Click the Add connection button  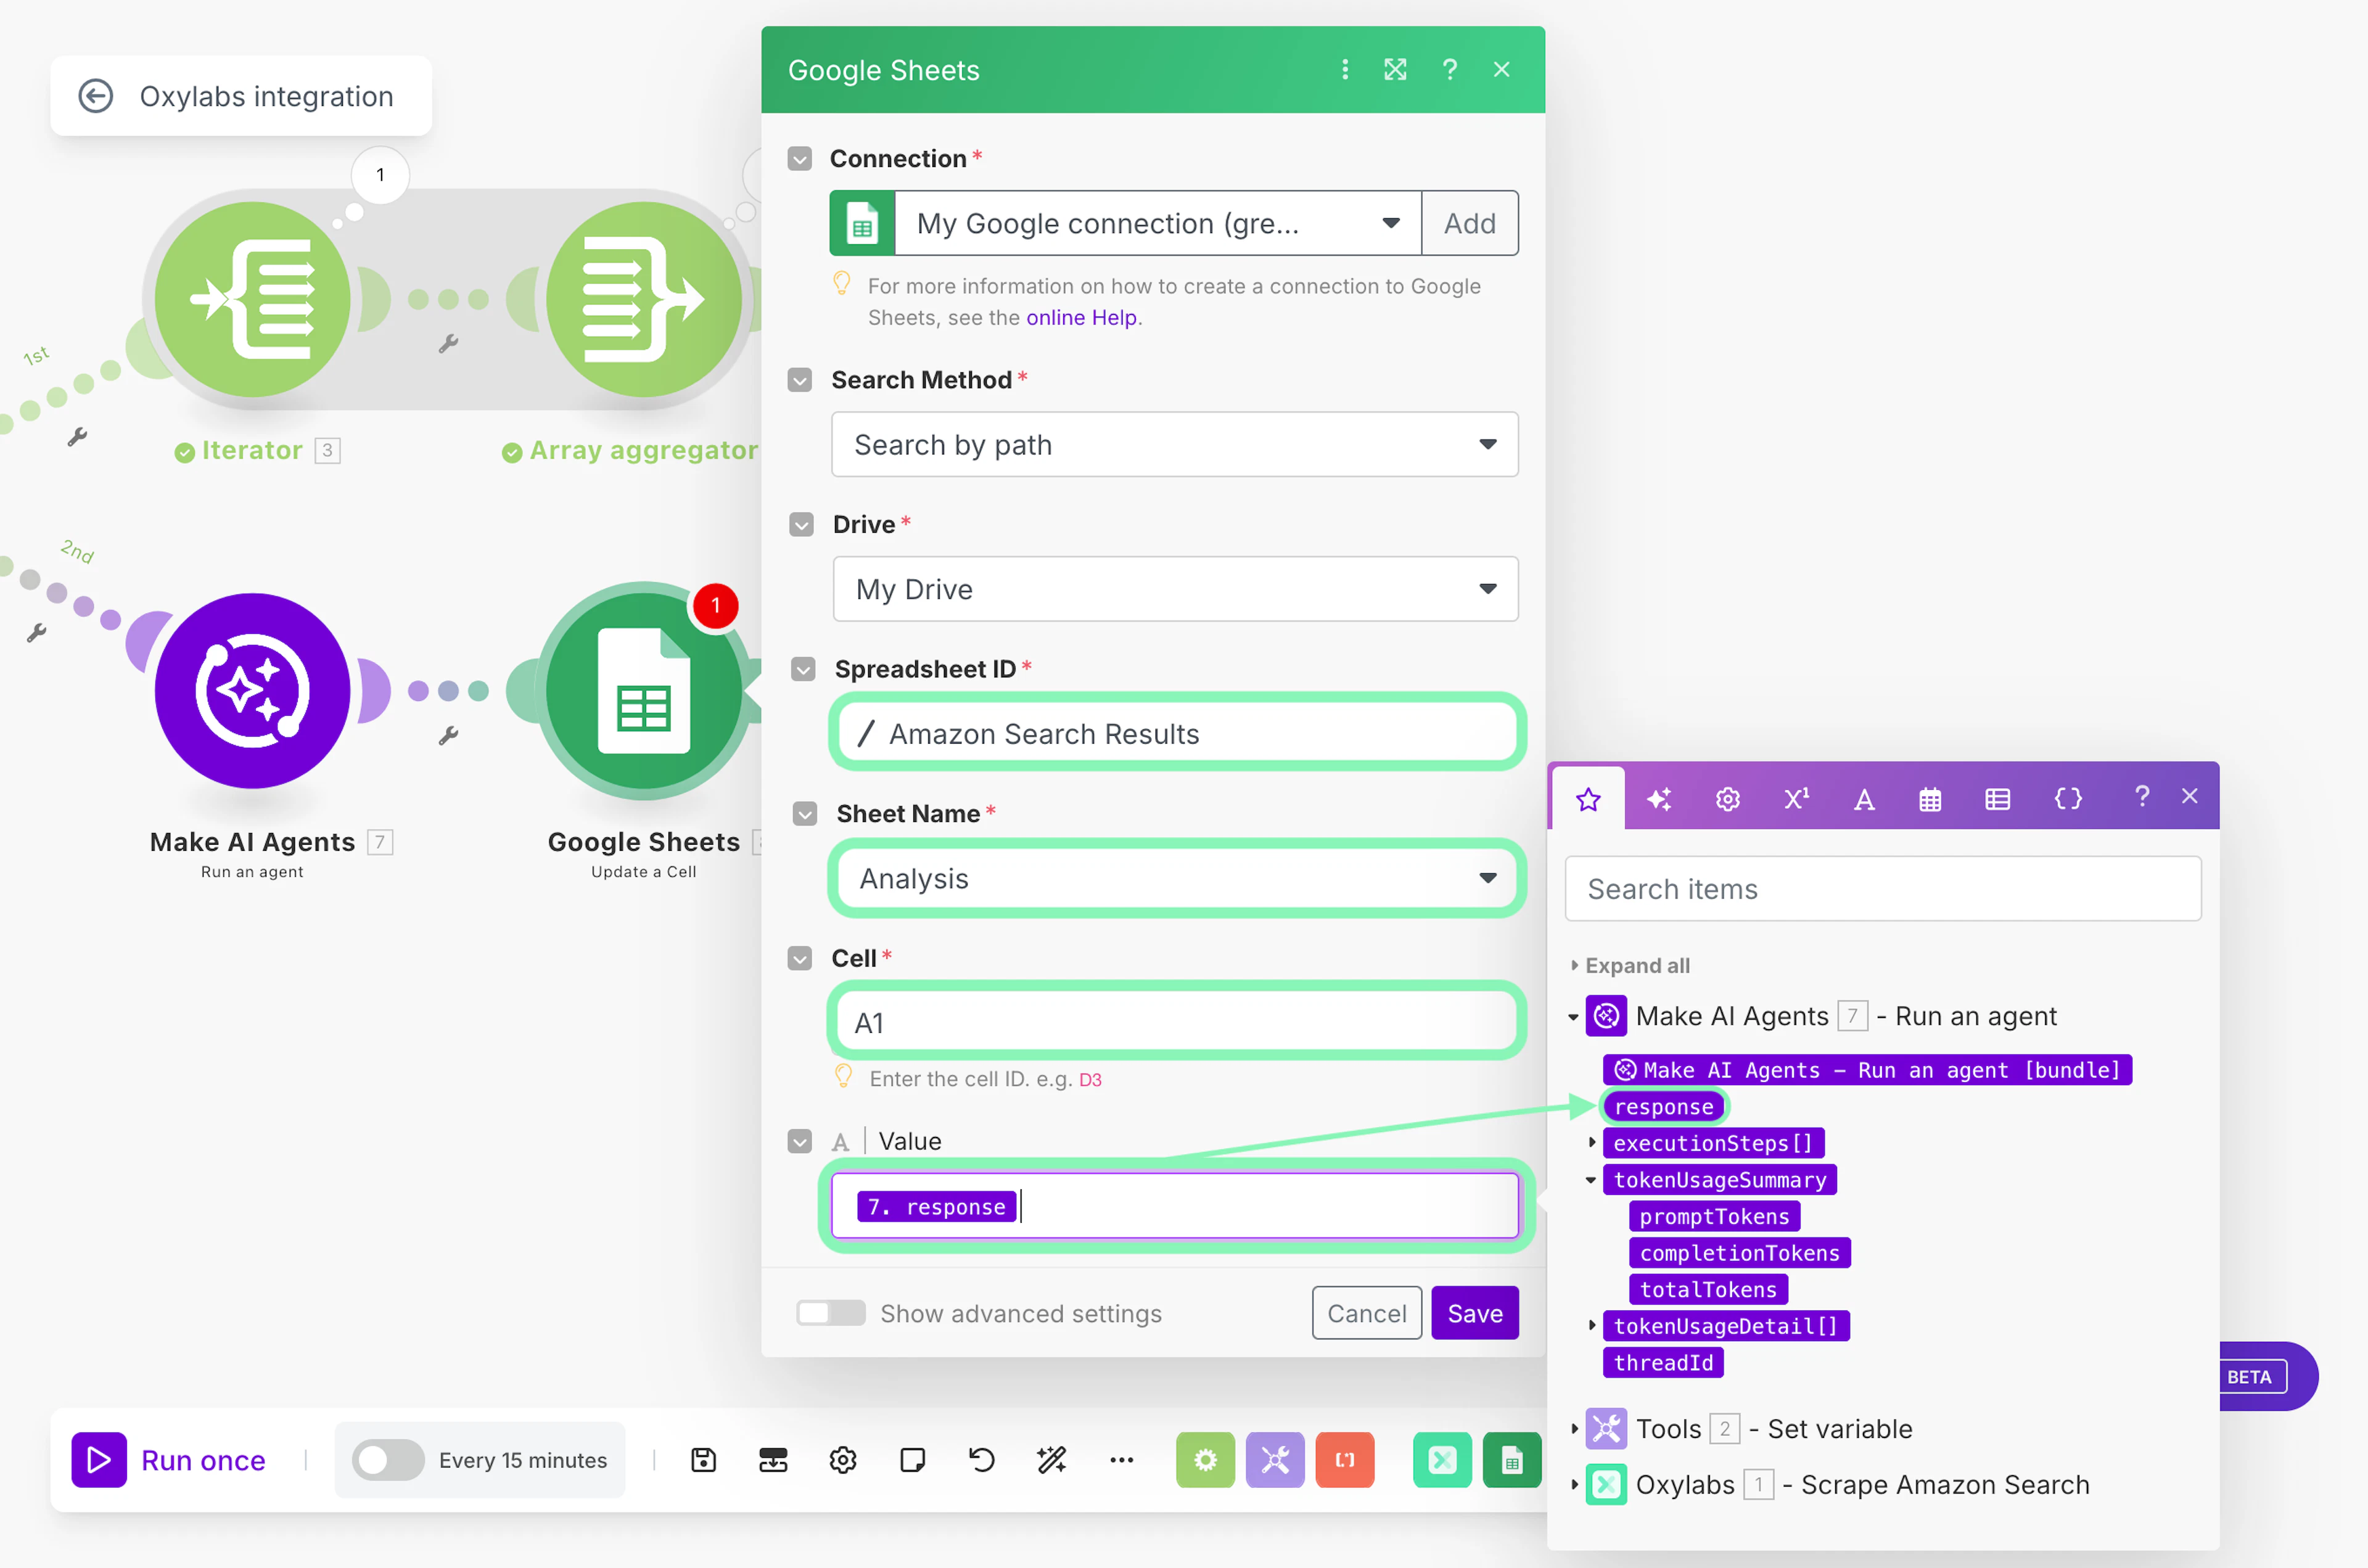[1469, 223]
